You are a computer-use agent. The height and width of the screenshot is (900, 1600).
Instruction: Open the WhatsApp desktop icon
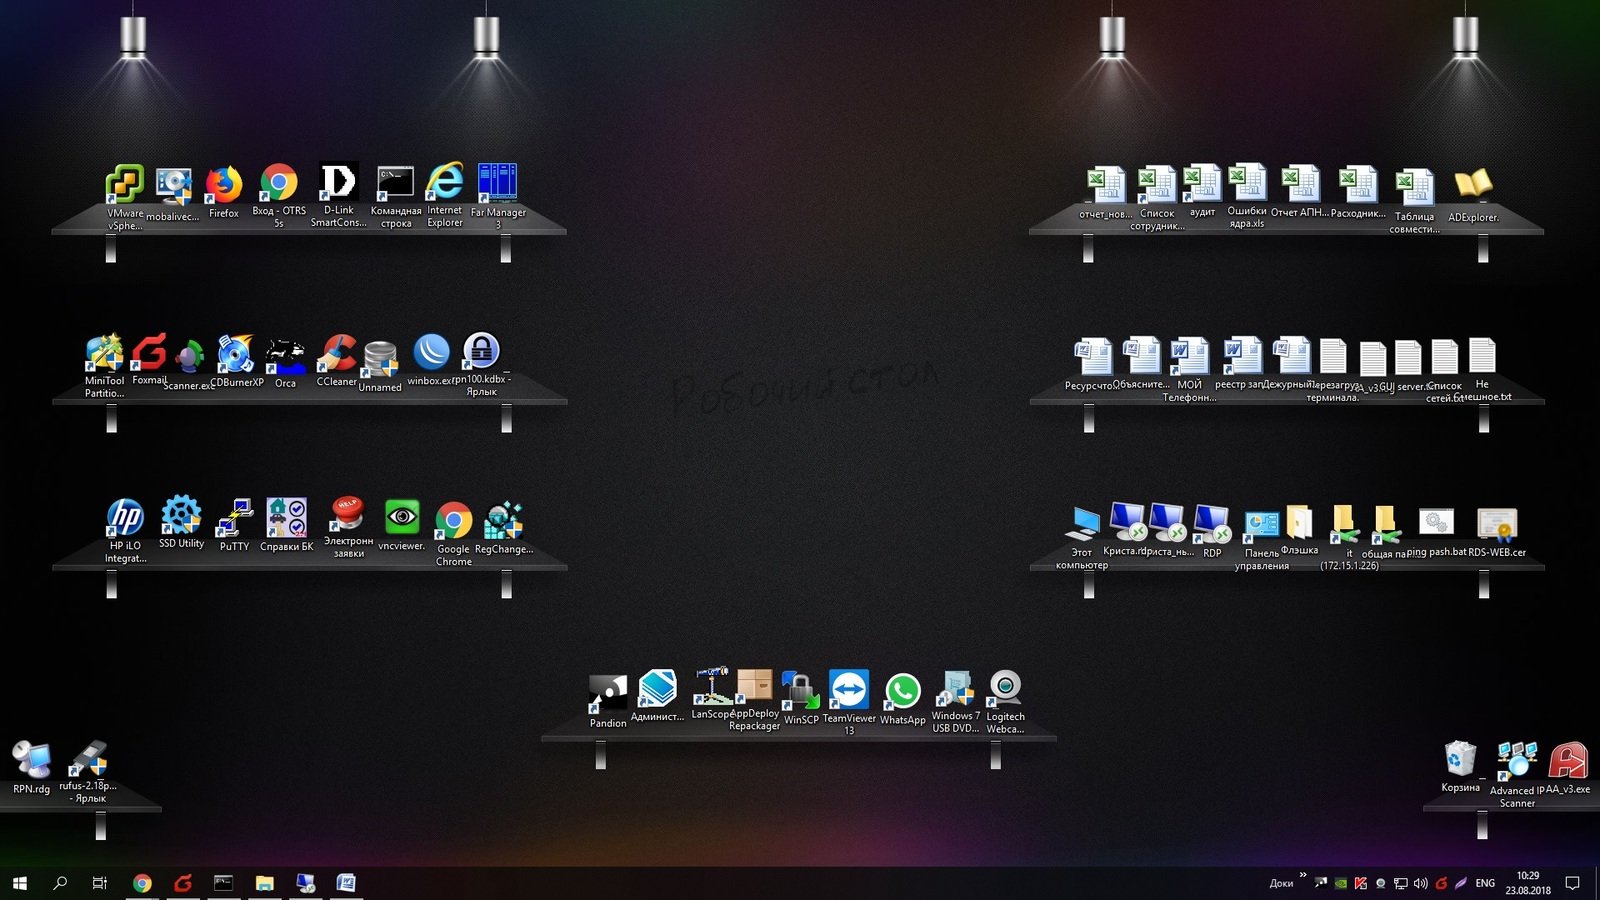pos(902,692)
